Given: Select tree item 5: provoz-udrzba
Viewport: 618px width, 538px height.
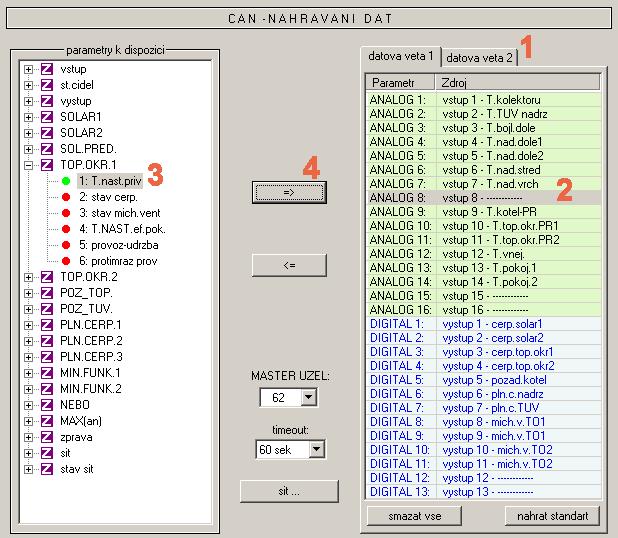Looking at the screenshot, I should (x=119, y=245).
